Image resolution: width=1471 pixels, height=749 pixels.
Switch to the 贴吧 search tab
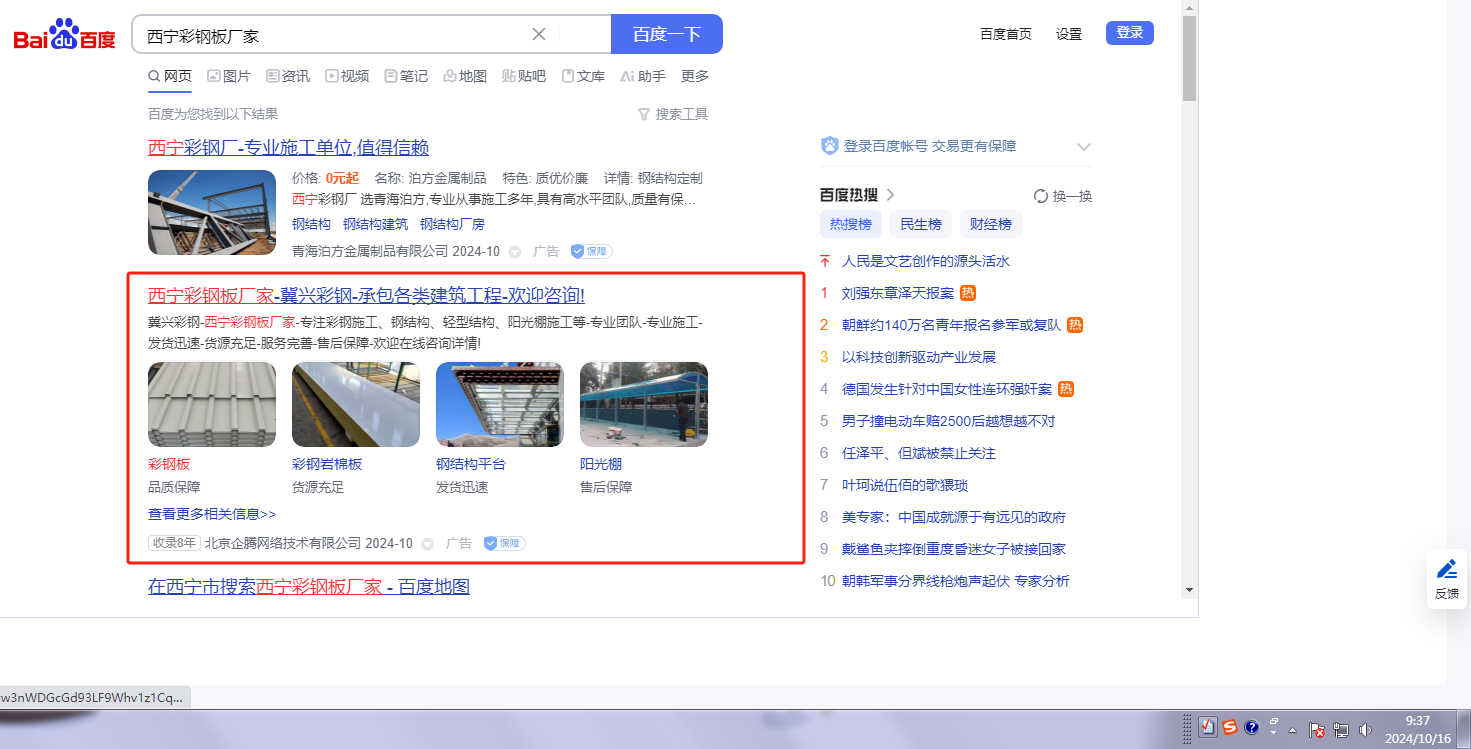coord(524,76)
